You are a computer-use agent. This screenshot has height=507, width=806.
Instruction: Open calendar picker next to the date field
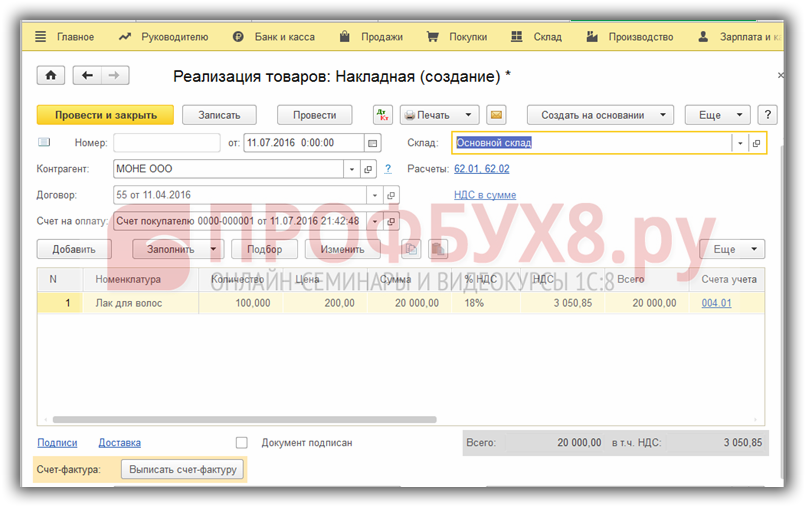click(x=373, y=143)
